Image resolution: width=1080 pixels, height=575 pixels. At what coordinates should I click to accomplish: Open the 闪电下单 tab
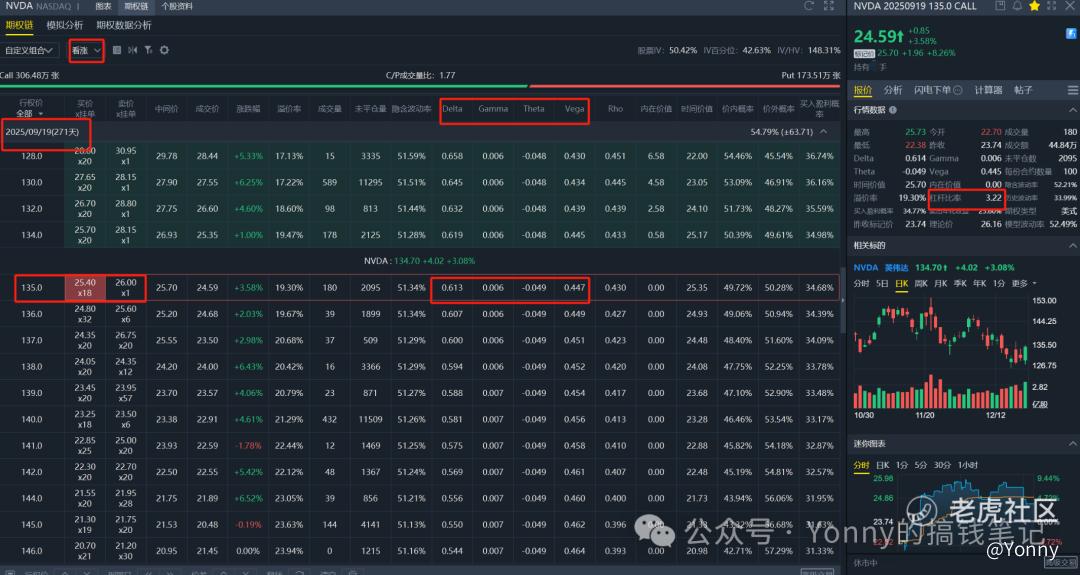tap(933, 90)
